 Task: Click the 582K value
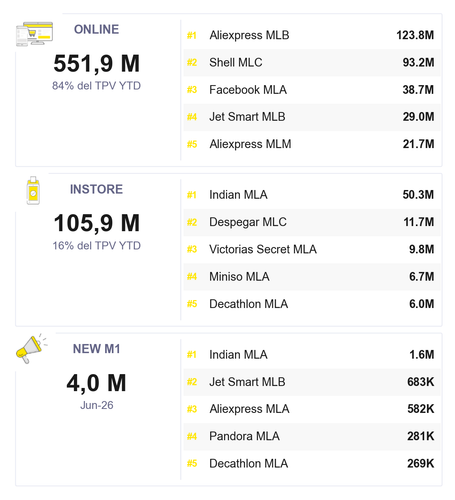pos(421,409)
